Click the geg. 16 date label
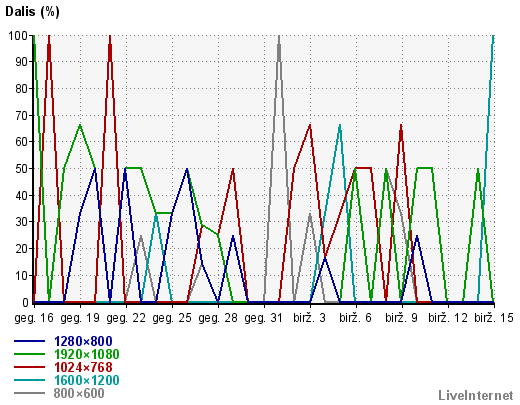Viewport: 520px width, 405px height. [x=34, y=318]
